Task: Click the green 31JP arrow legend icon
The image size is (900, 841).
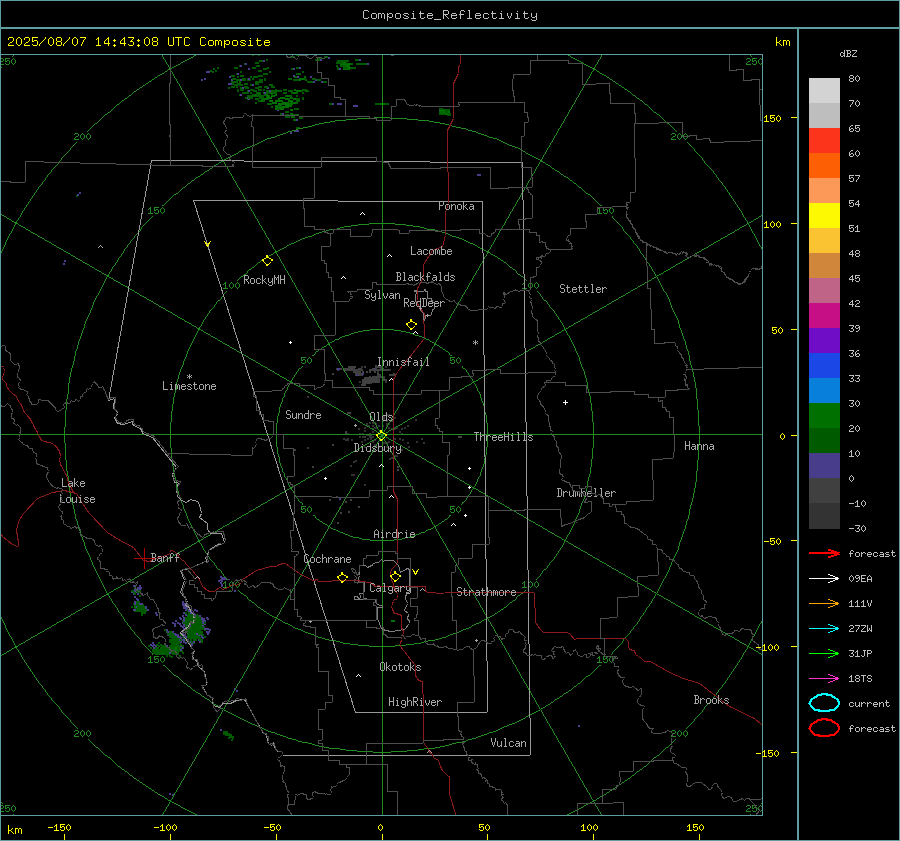Action: coord(824,653)
